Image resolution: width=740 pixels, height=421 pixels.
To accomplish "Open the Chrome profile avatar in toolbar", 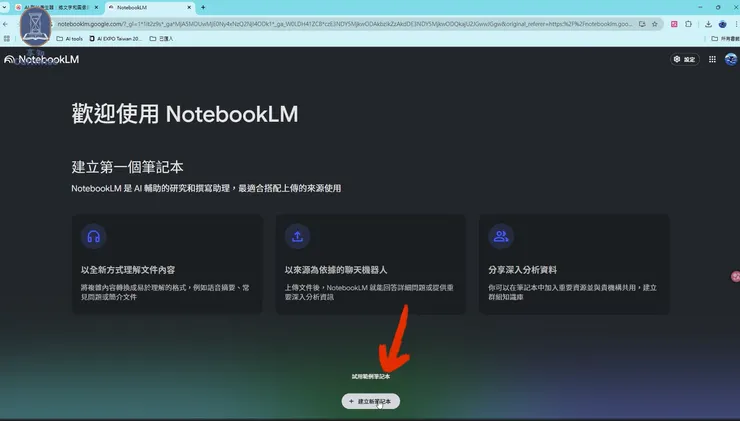I will (x=723, y=24).
